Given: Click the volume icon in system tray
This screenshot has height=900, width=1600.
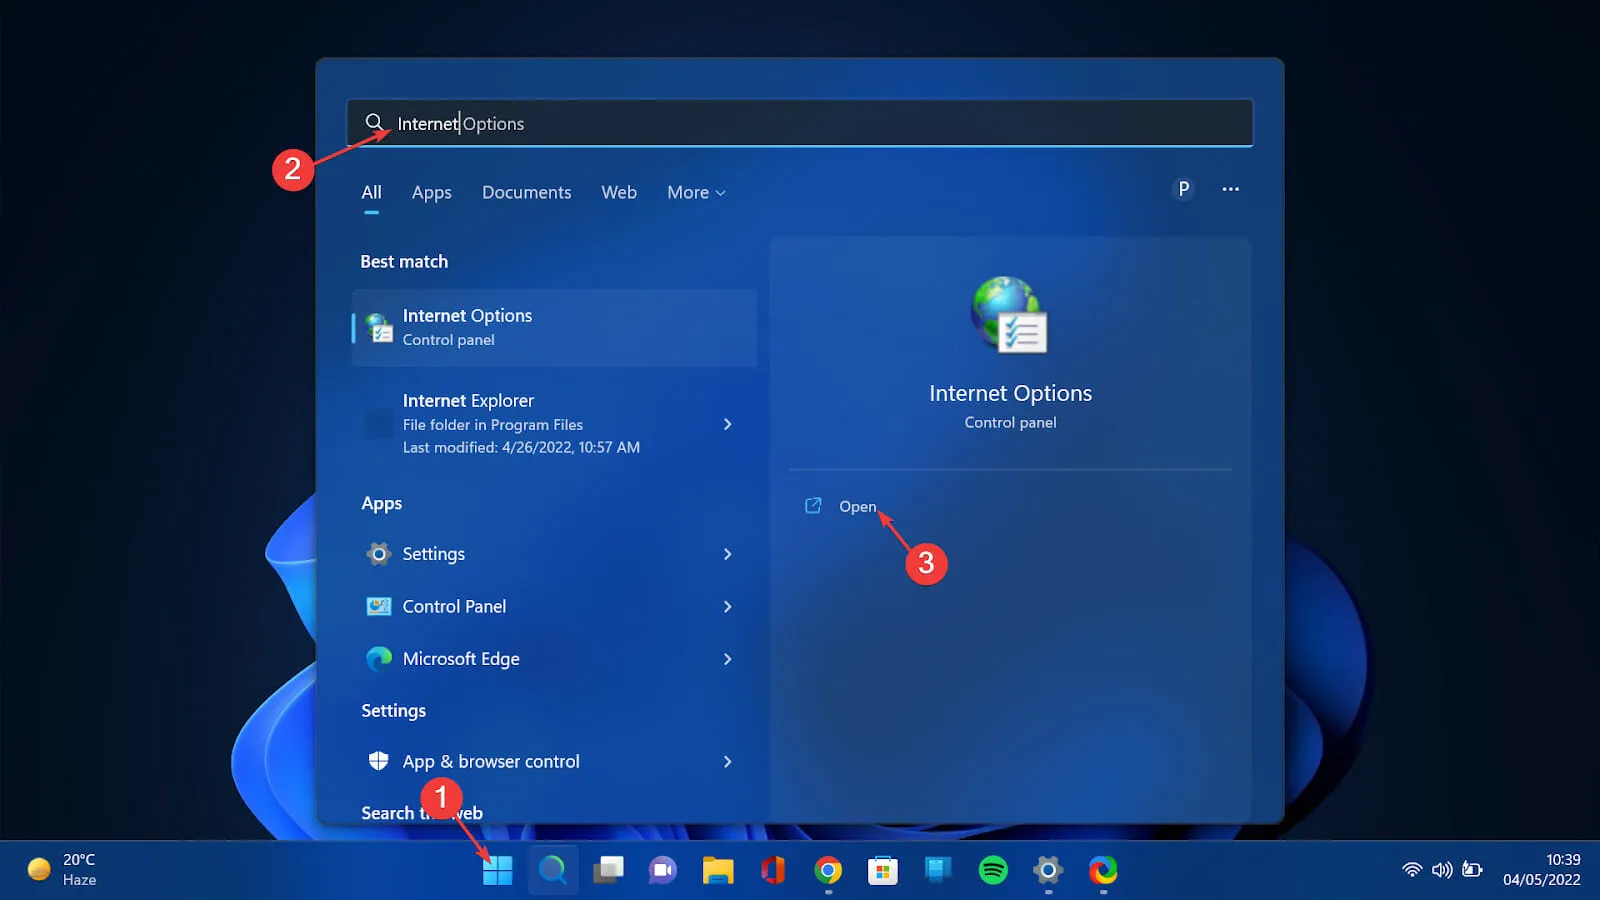Looking at the screenshot, I should (x=1441, y=870).
